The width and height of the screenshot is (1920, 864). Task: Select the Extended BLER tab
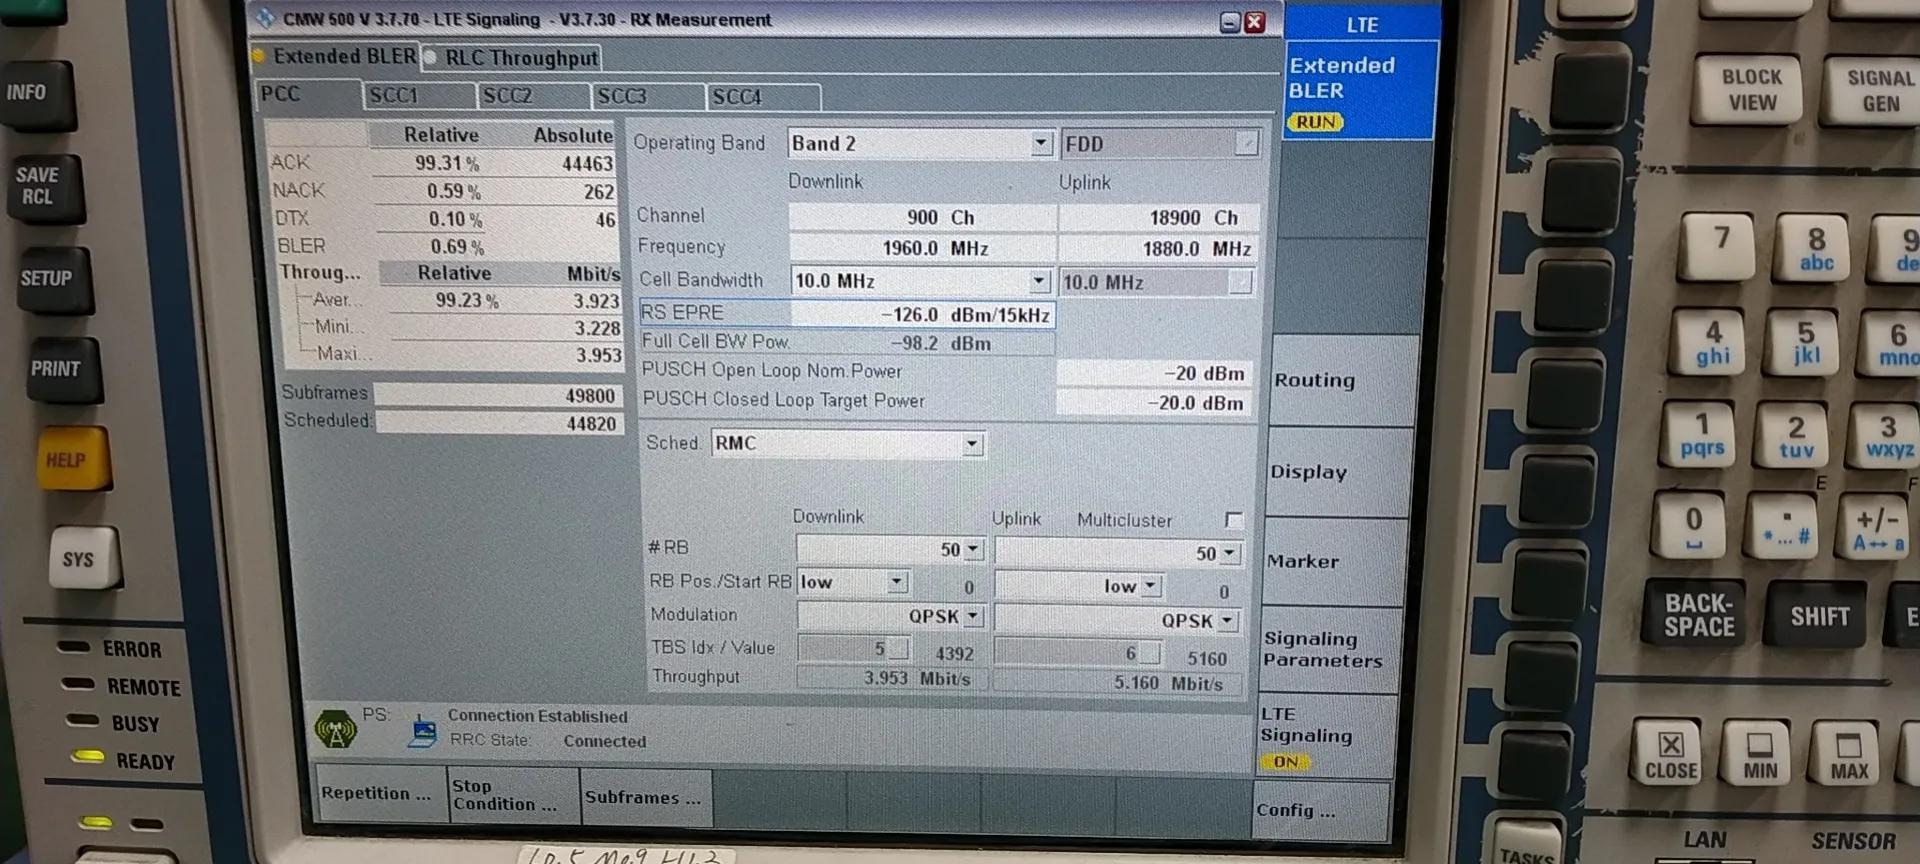pos(336,57)
